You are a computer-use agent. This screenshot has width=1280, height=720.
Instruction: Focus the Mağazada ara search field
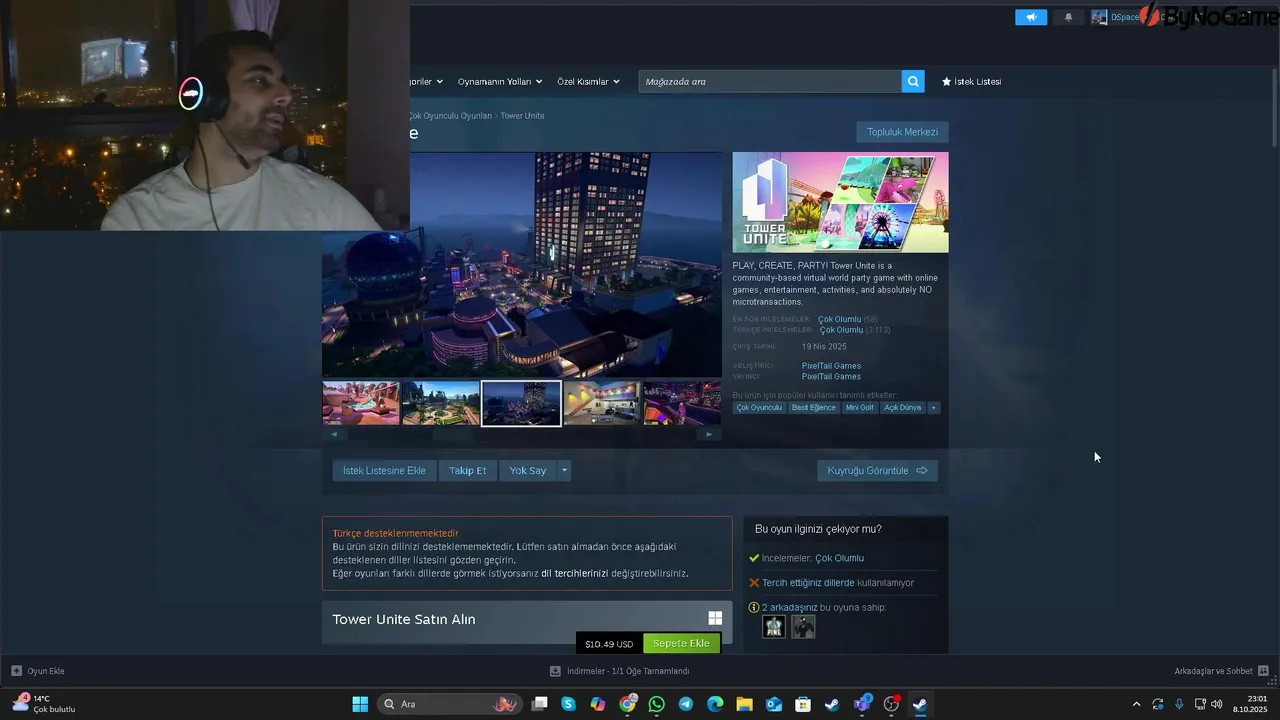point(769,81)
